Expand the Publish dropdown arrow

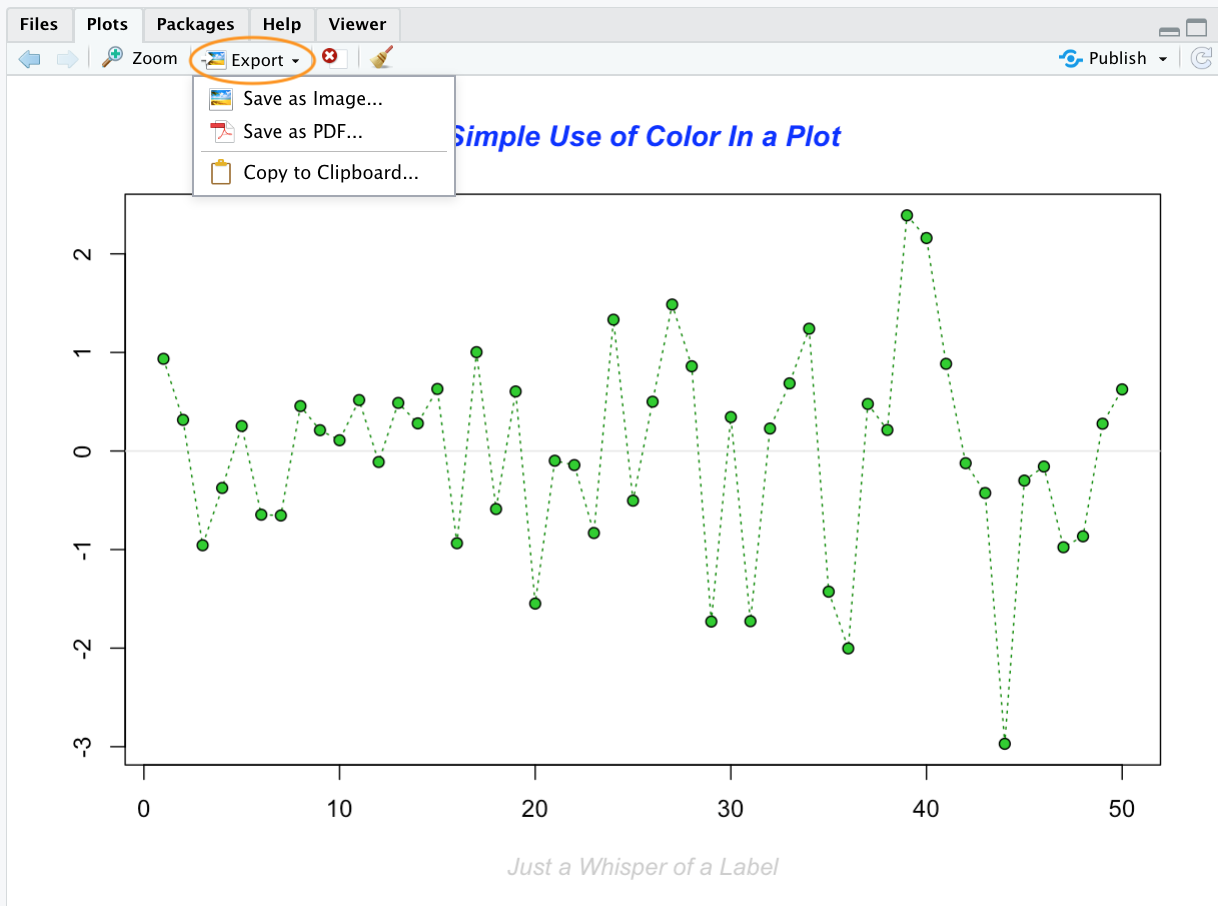pos(1163,60)
